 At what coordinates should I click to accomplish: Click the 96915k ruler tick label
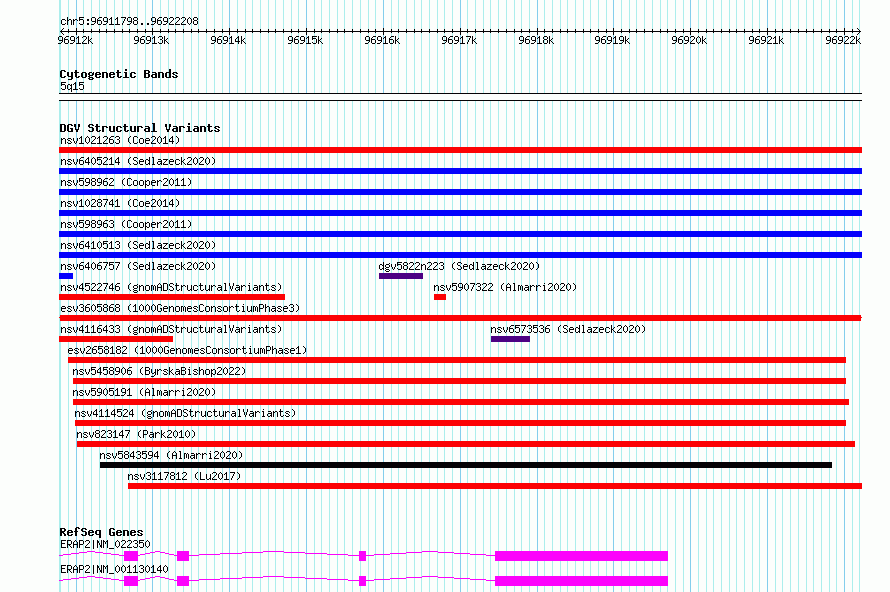pos(305,40)
